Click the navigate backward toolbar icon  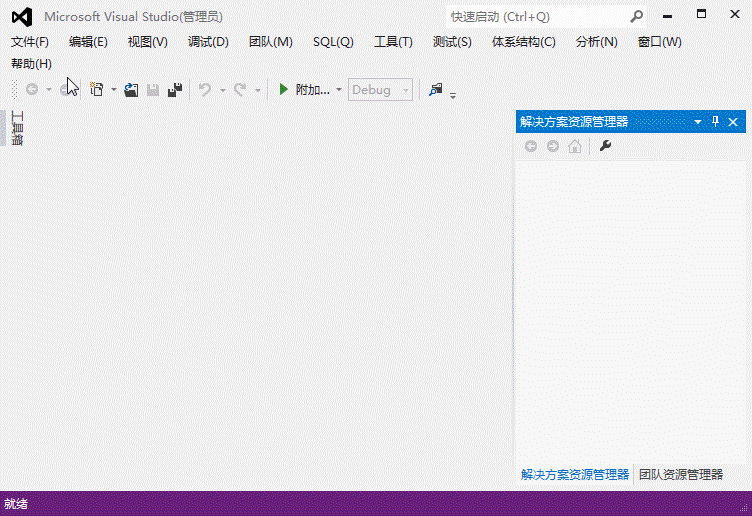[x=32, y=90]
